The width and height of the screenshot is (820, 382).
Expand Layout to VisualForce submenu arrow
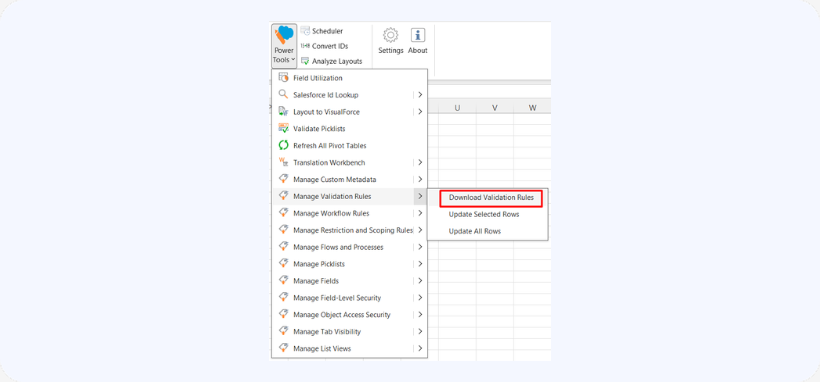(420, 111)
